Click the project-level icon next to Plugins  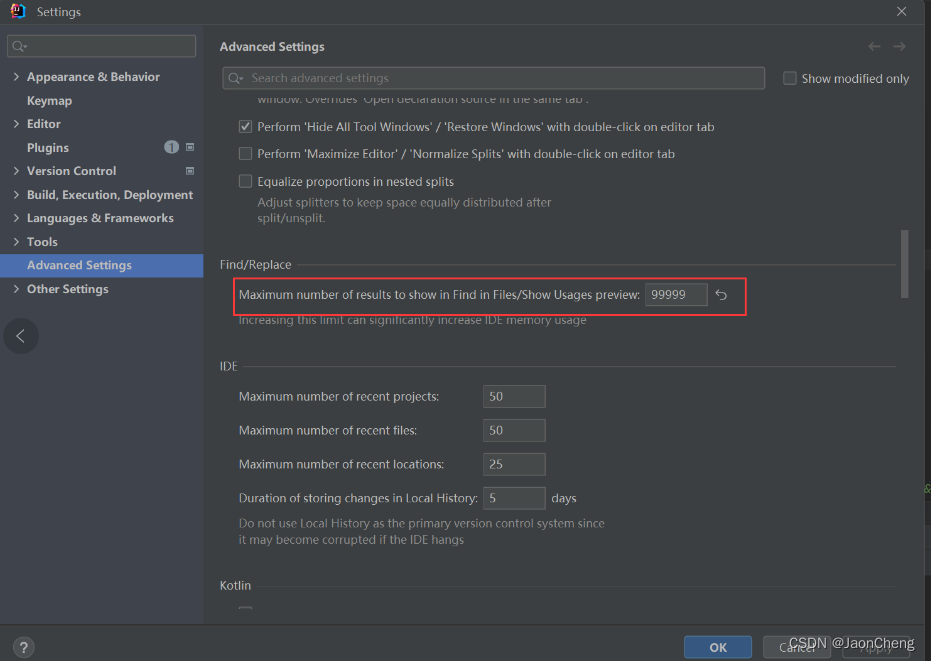[x=190, y=147]
